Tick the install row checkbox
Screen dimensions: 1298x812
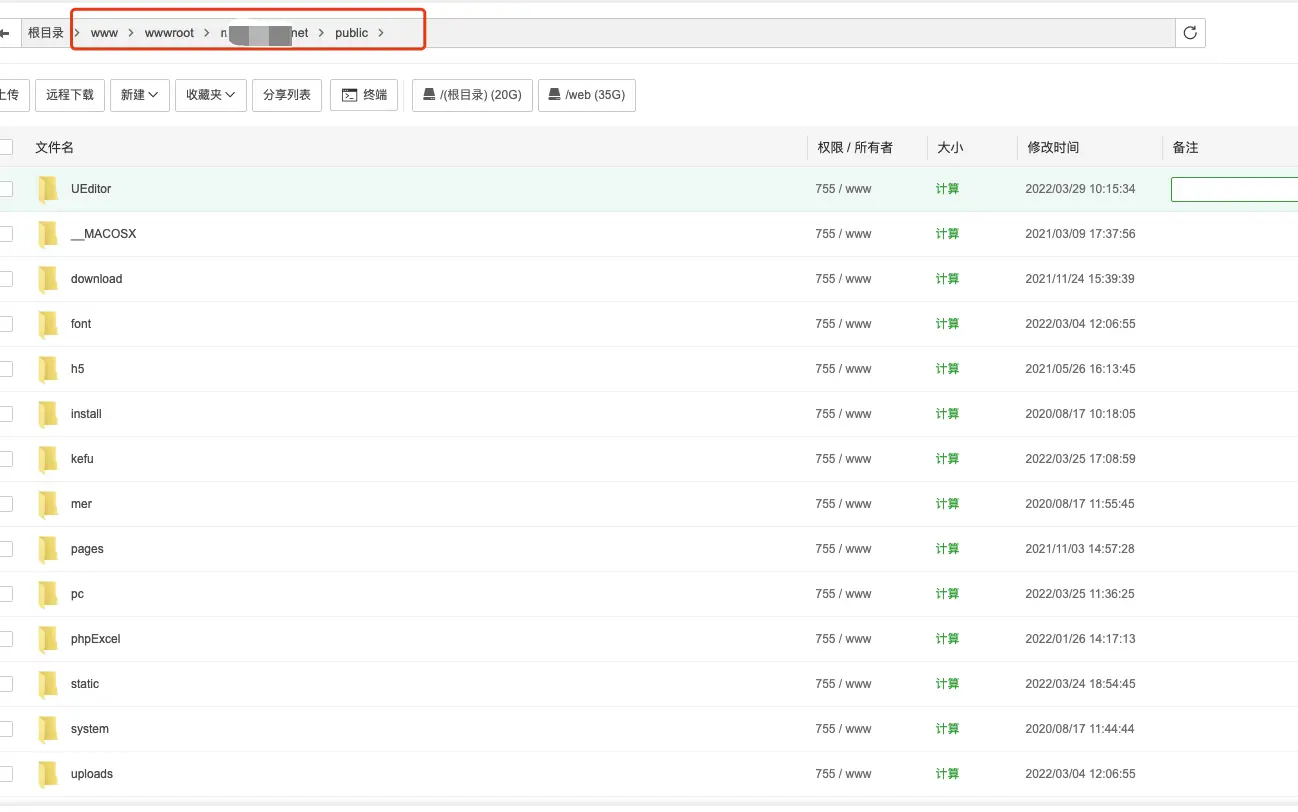click(6, 414)
